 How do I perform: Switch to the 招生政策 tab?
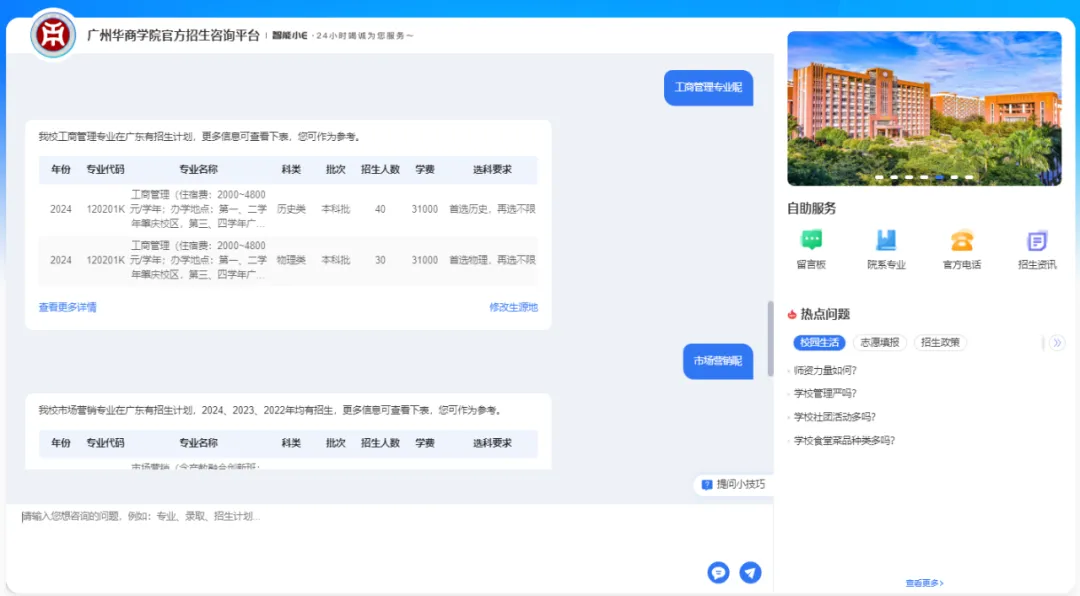tap(940, 343)
